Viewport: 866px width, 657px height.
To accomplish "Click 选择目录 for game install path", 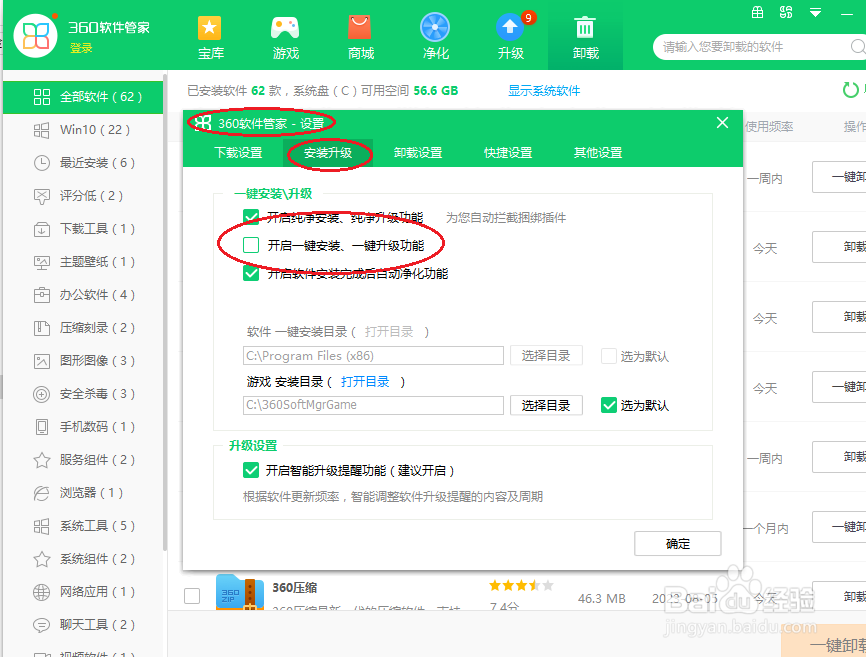I will pos(546,405).
